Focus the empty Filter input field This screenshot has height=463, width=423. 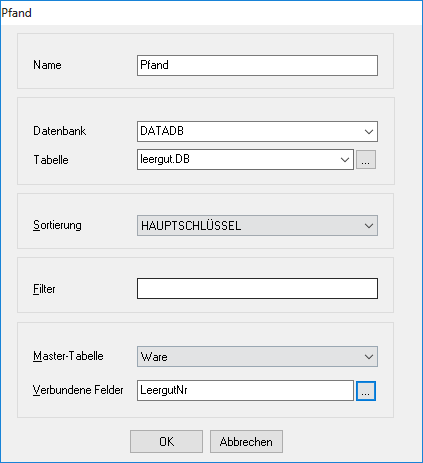click(257, 288)
